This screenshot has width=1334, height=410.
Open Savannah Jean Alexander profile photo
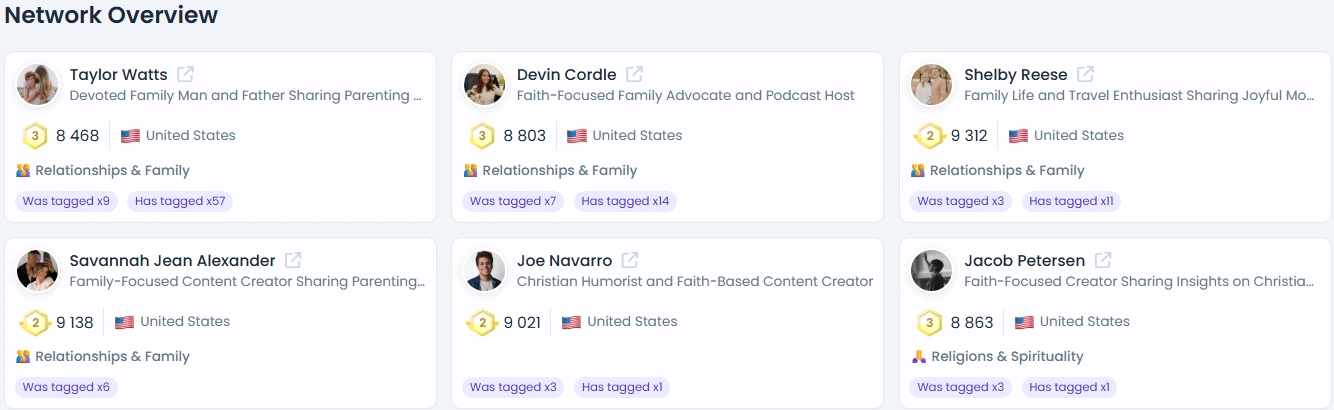37,271
